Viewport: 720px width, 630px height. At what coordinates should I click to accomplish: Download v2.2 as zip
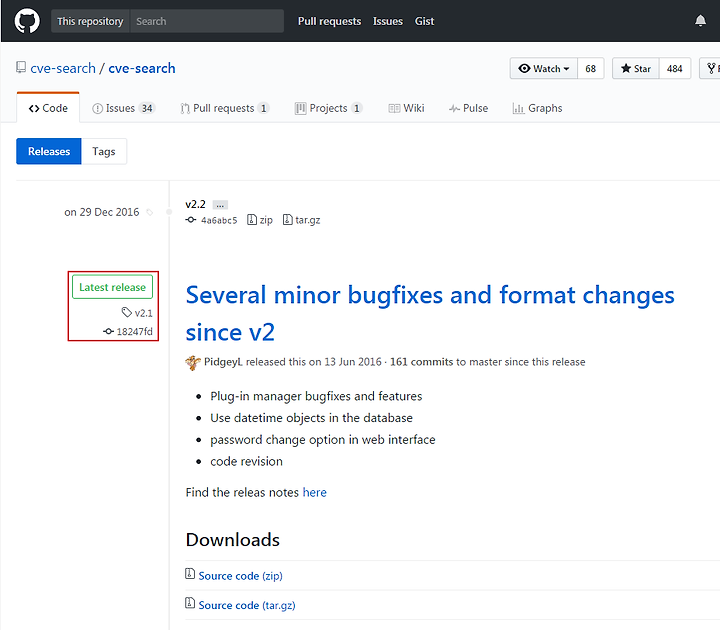click(x=260, y=220)
